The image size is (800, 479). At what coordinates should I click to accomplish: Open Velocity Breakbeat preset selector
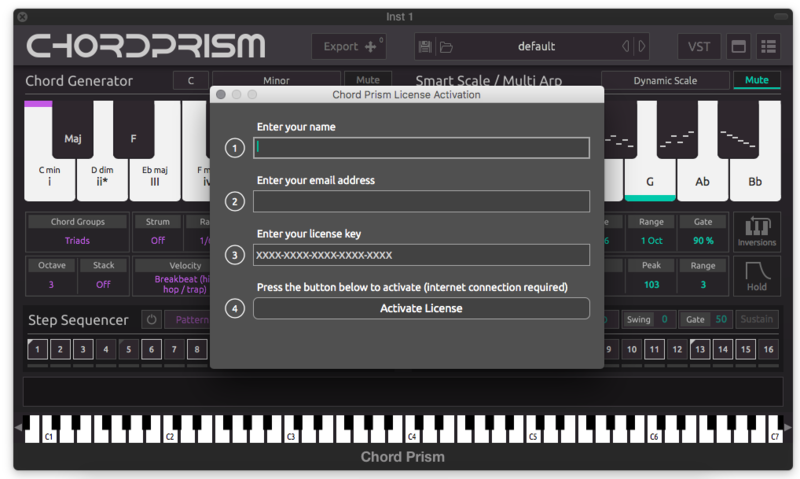pos(183,284)
